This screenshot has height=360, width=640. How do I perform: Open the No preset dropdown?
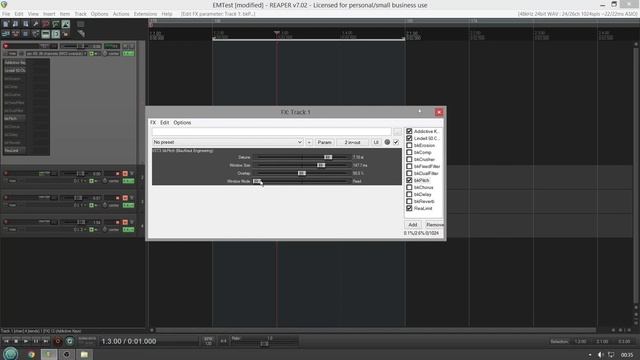point(227,142)
